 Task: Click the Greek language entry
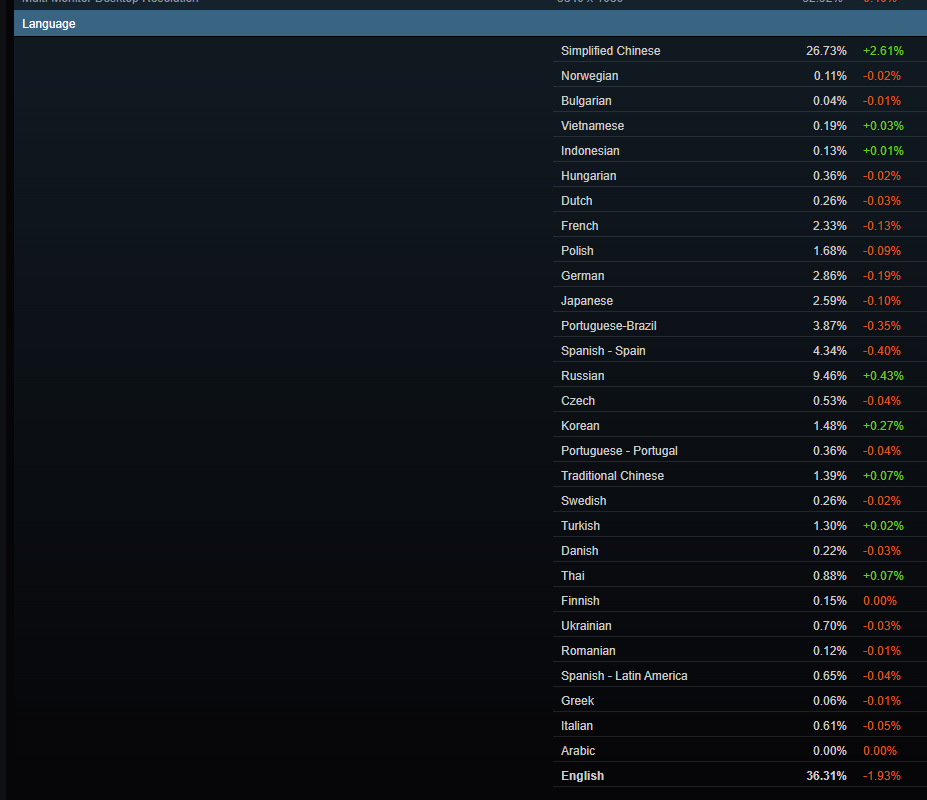(x=577, y=701)
